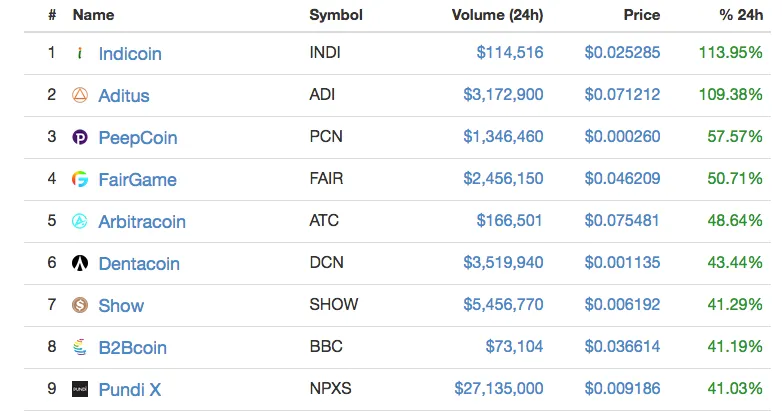Click the cyan Arbitracoin logo icon
Viewport: 782px width, 419px height.
[x=80, y=220]
